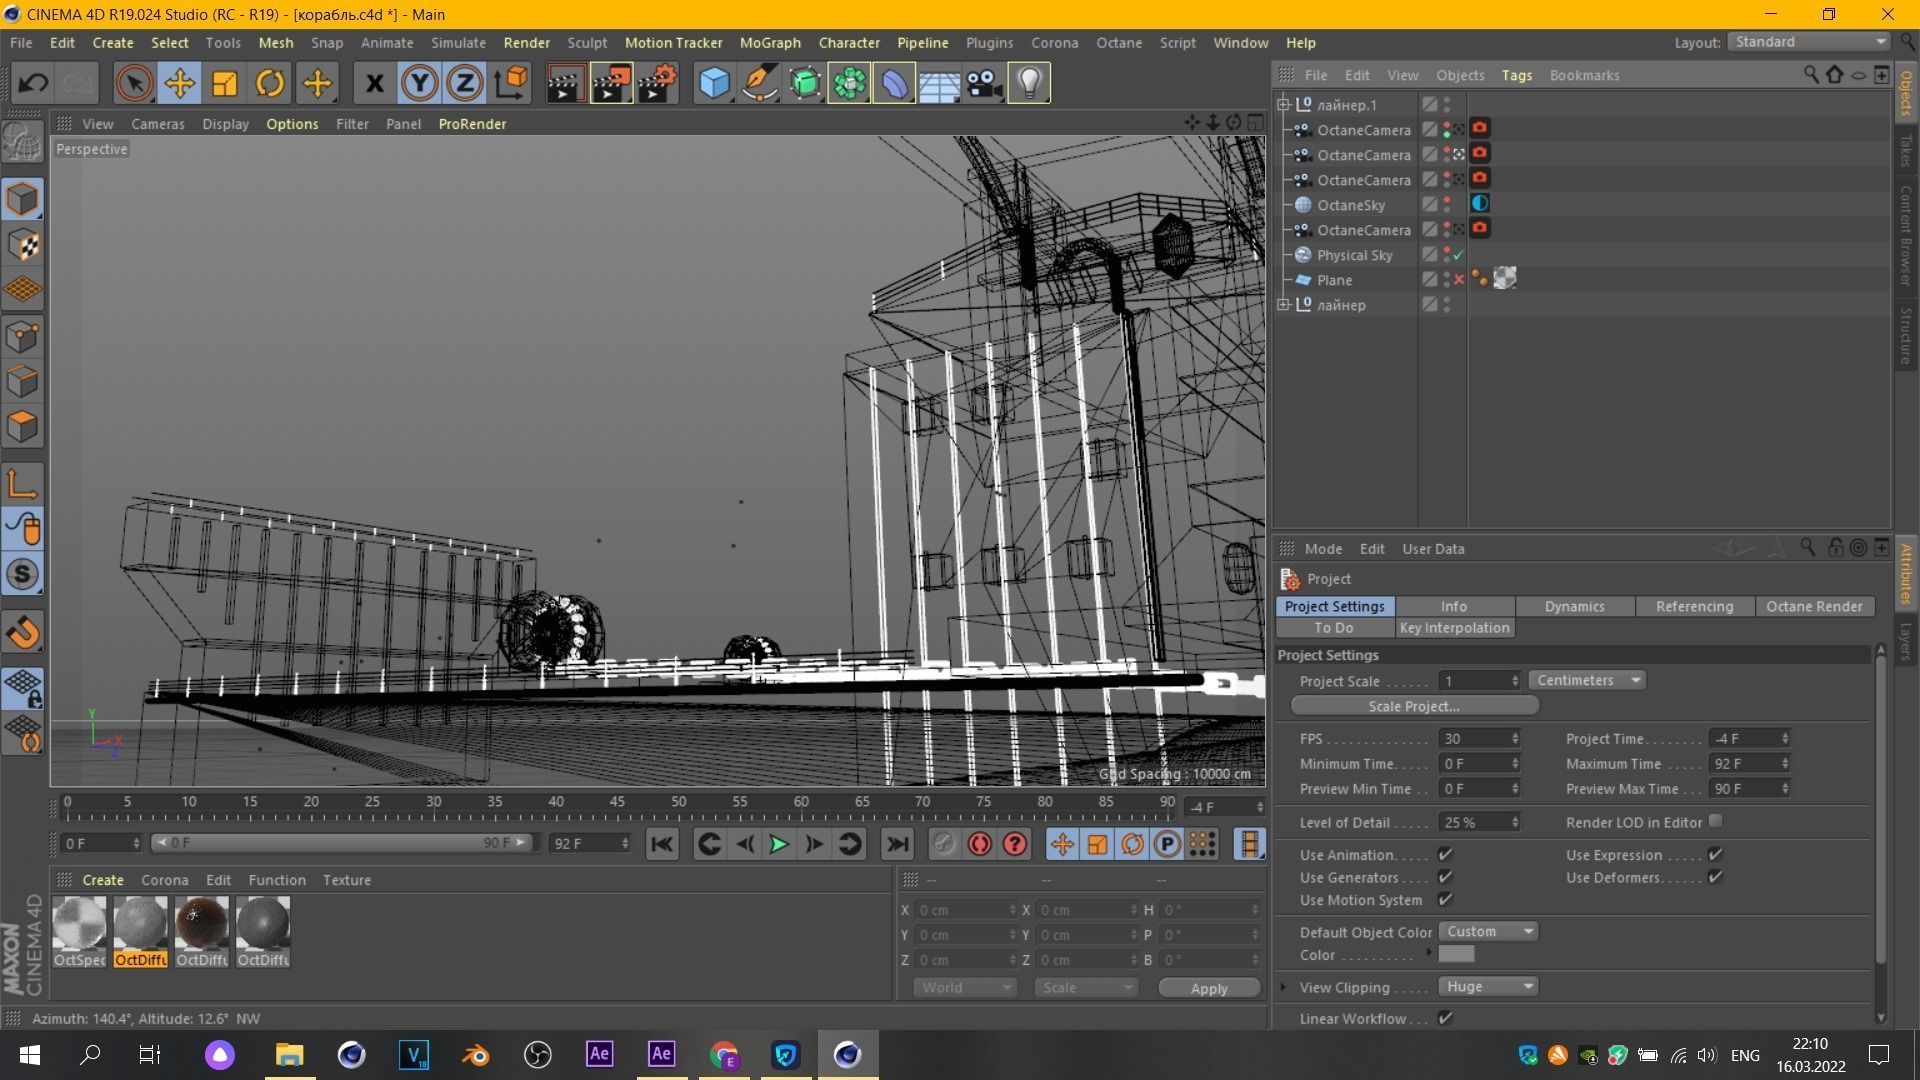
Task: Toggle Autokeying button
Action: pyautogui.click(x=980, y=844)
